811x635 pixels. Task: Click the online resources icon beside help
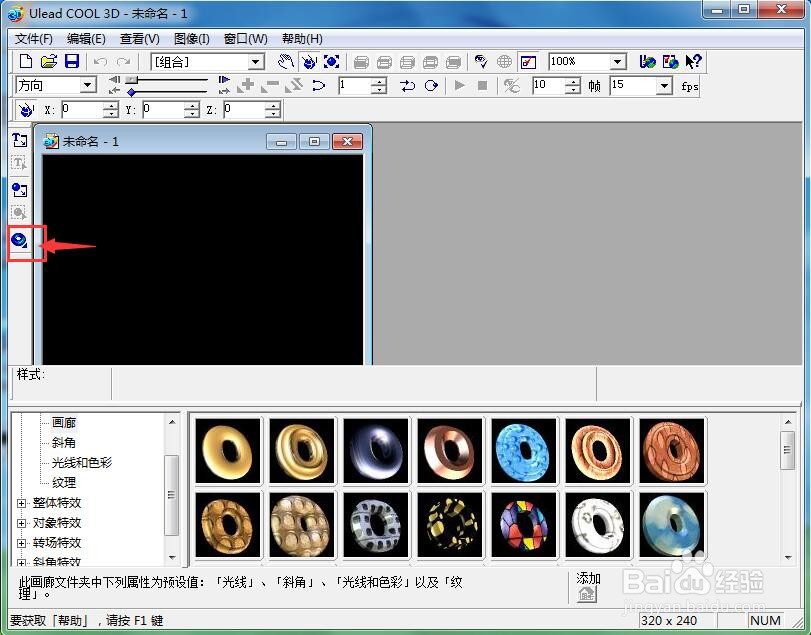click(670, 62)
